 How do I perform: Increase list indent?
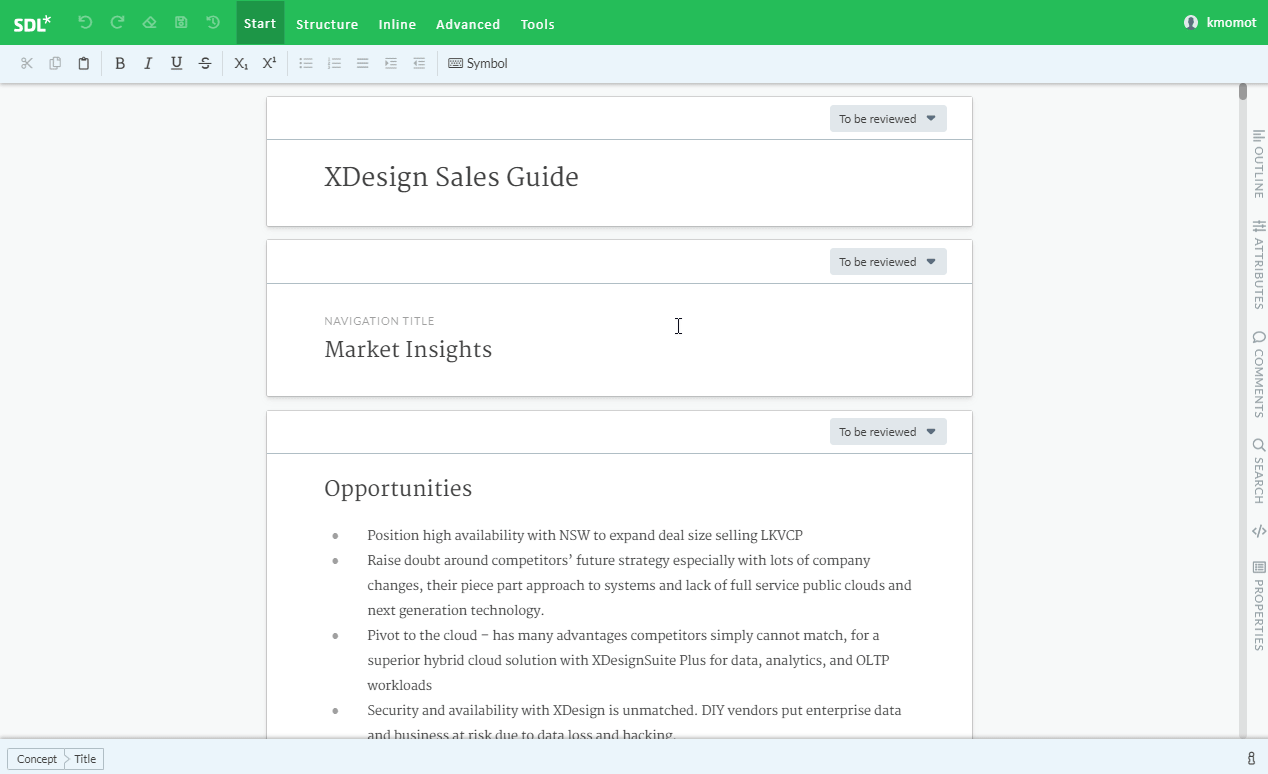coord(391,63)
